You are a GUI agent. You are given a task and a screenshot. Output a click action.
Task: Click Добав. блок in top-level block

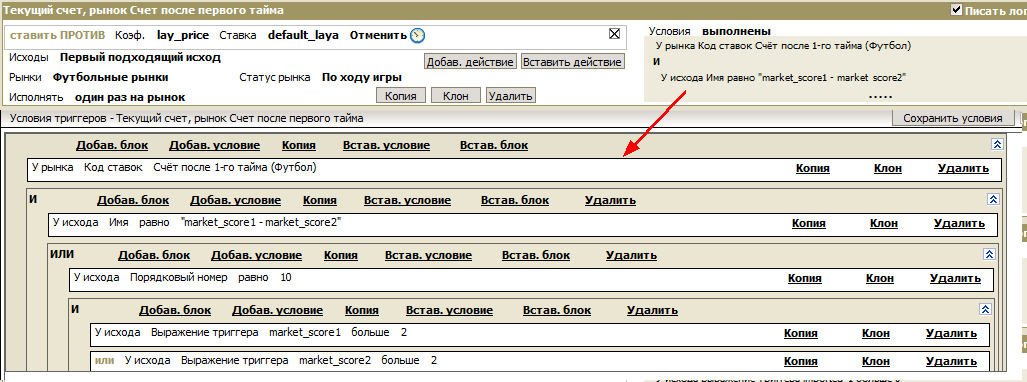[112, 145]
